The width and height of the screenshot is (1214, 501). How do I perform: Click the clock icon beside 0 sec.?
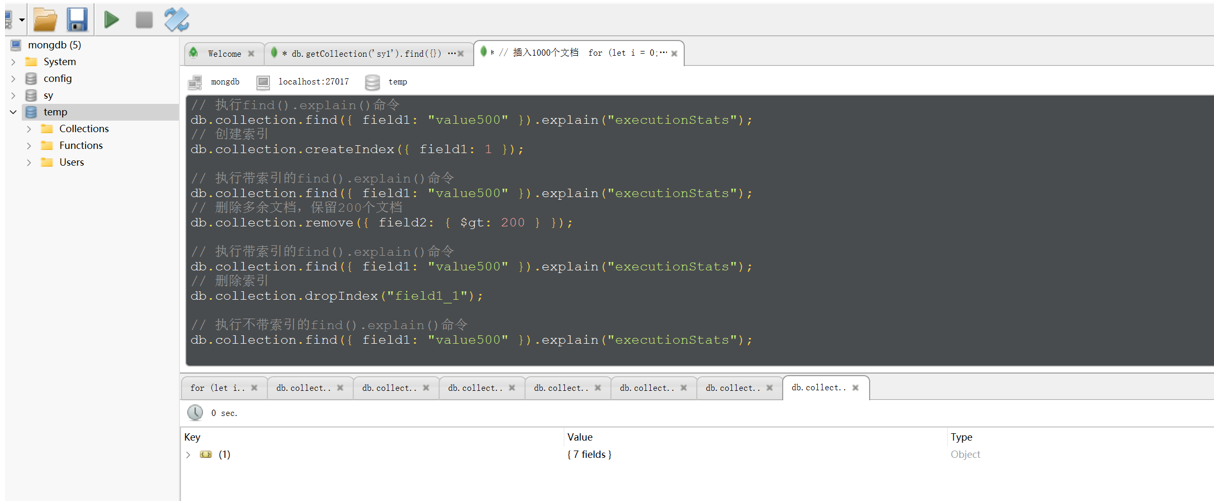tap(195, 413)
